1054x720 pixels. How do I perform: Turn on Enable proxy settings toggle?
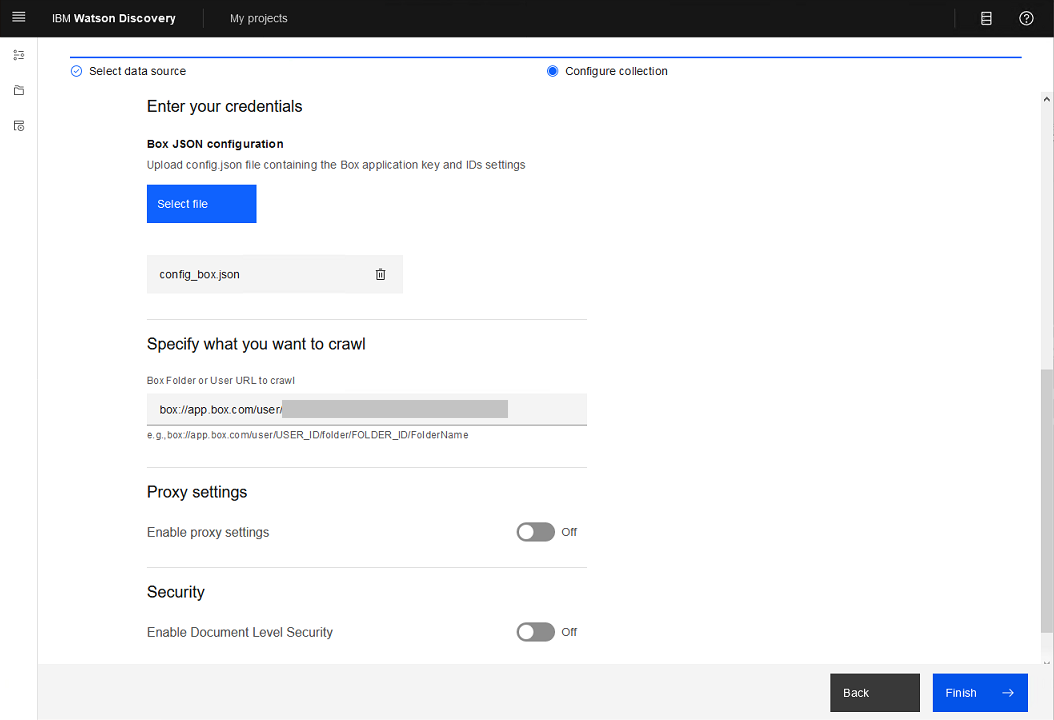pos(536,532)
